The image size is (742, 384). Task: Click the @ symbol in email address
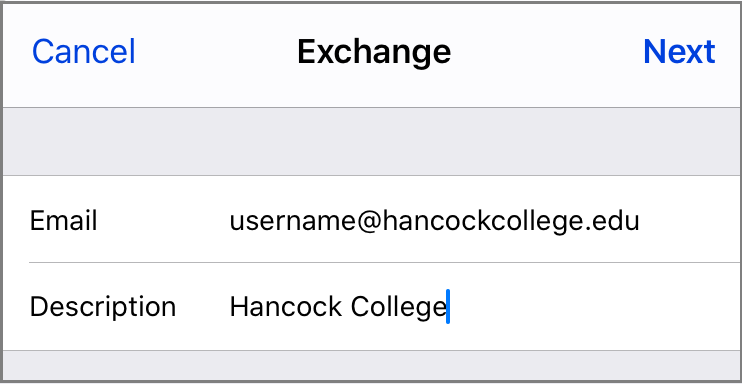[x=368, y=222]
